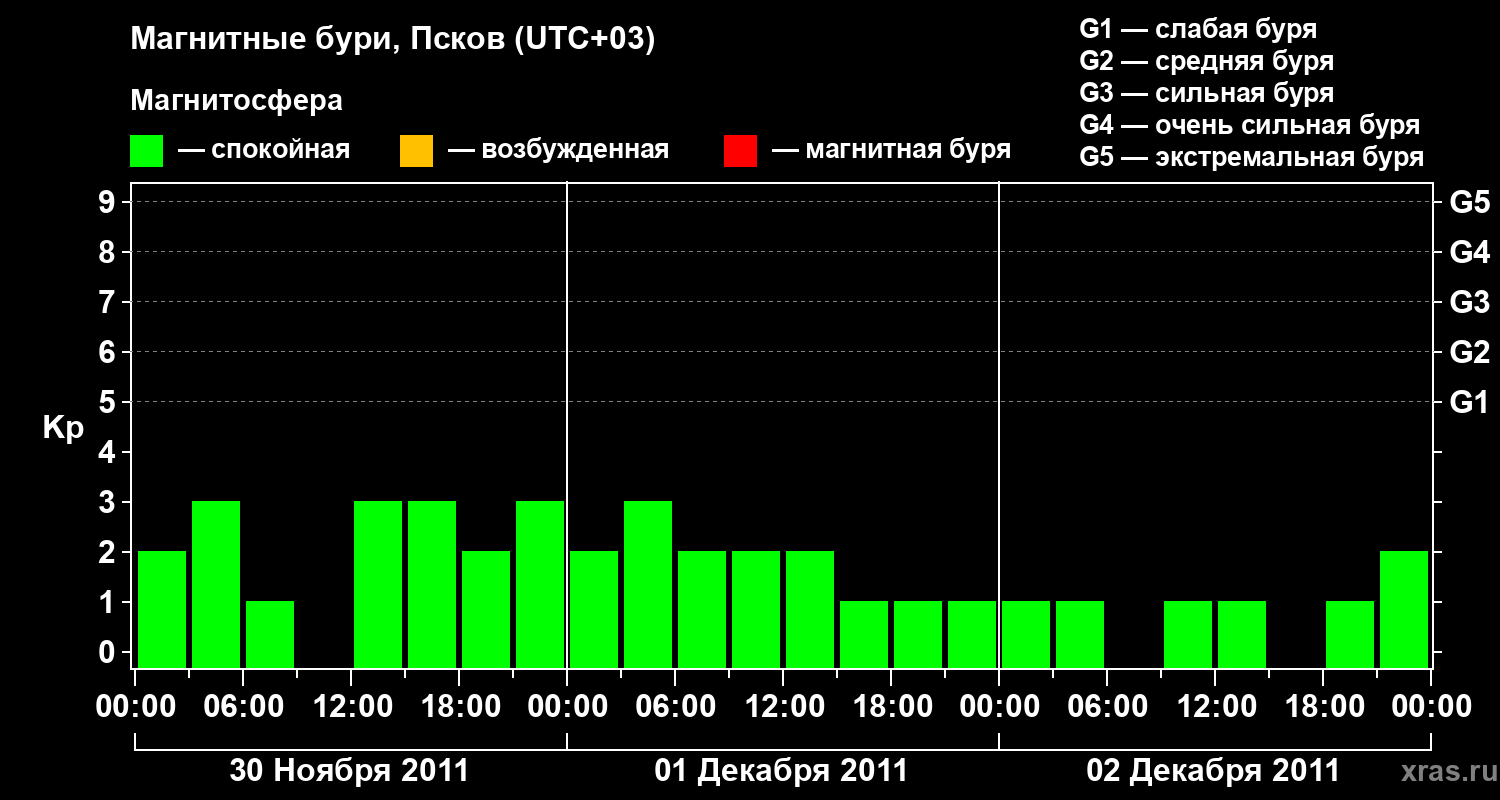Click the 12:00 time label above 02 Декабря
Viewport: 1500px width, 800px height.
[x=1215, y=707]
